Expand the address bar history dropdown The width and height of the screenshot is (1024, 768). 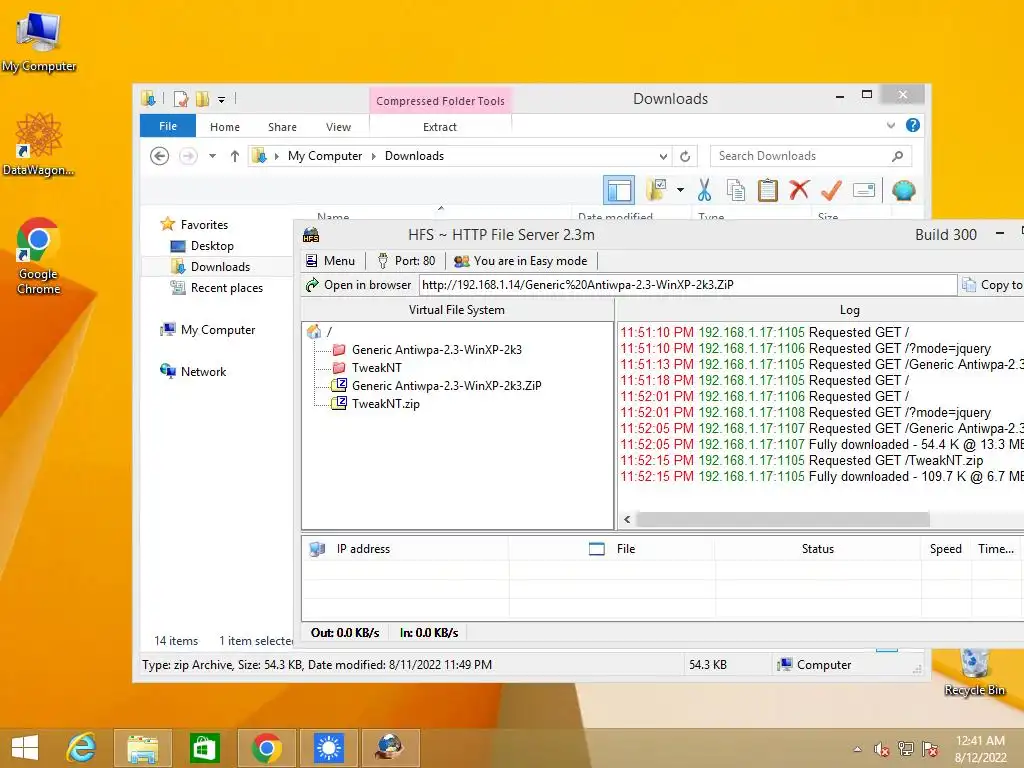[x=663, y=156]
